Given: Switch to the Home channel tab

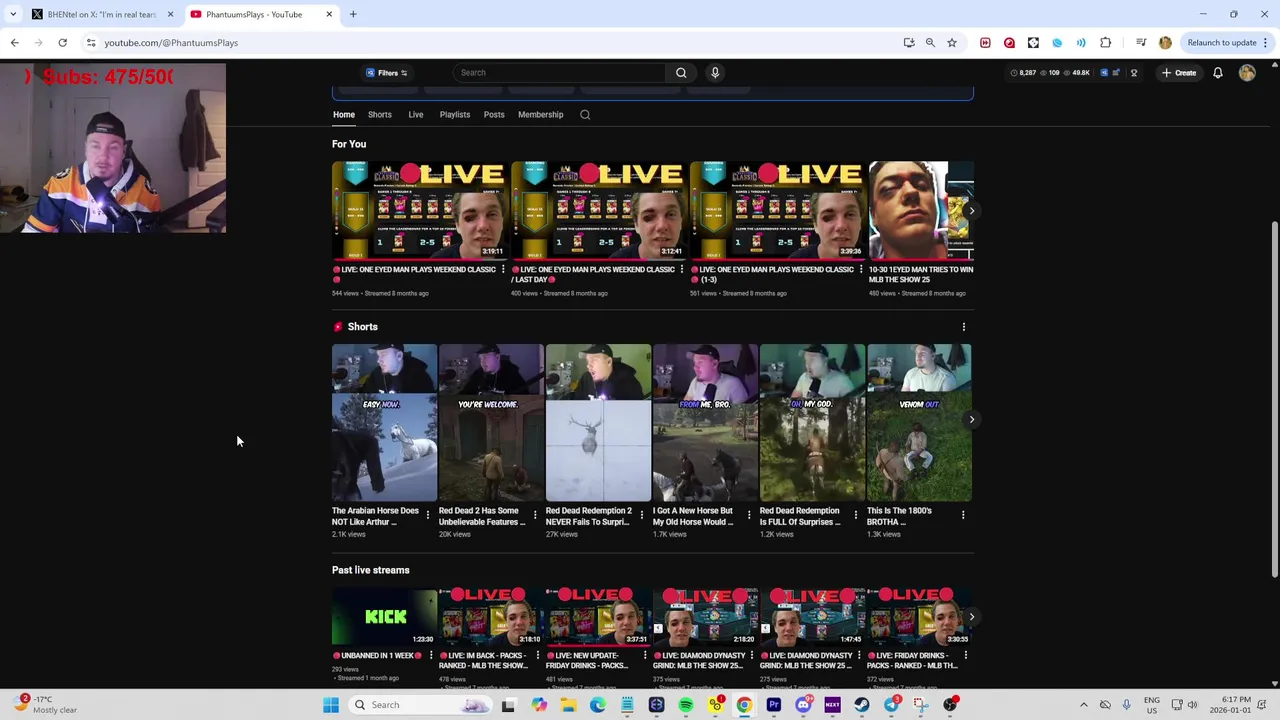Looking at the screenshot, I should coord(344,115).
